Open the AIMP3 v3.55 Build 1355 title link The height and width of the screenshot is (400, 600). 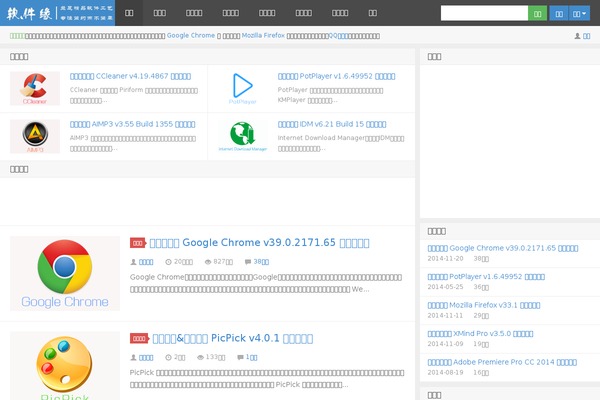click(132, 124)
